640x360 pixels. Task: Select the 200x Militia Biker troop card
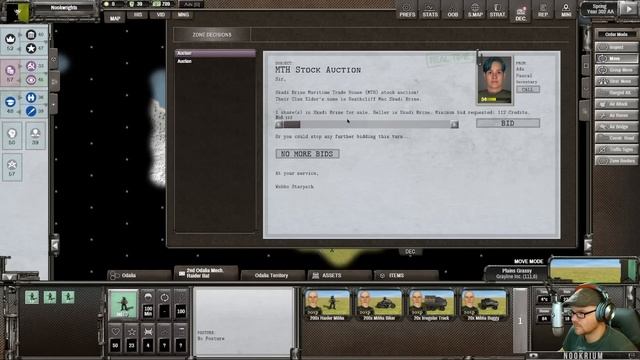[379, 305]
